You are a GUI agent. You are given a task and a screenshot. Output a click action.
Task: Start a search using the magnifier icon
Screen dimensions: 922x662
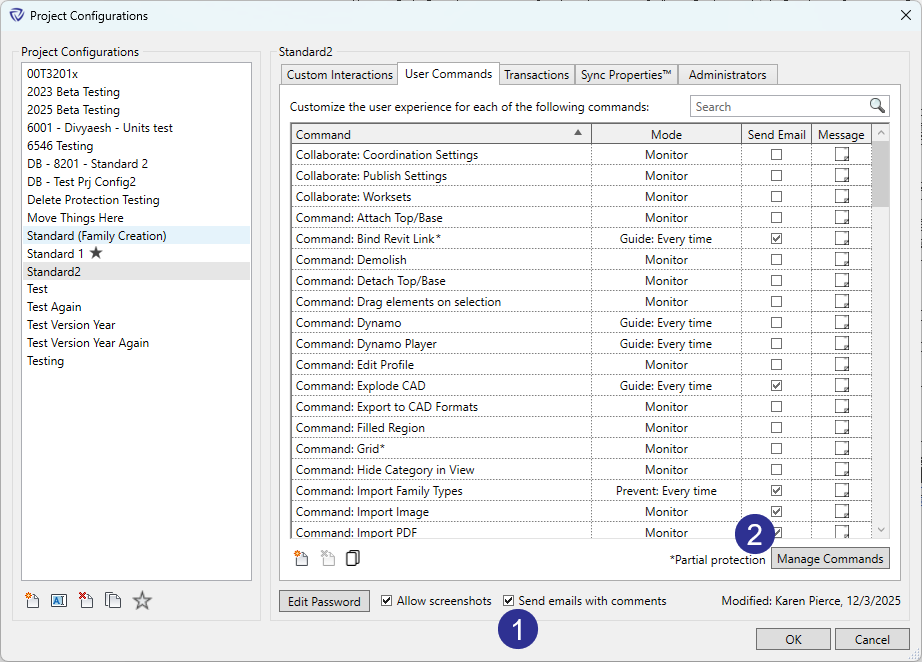(877, 105)
